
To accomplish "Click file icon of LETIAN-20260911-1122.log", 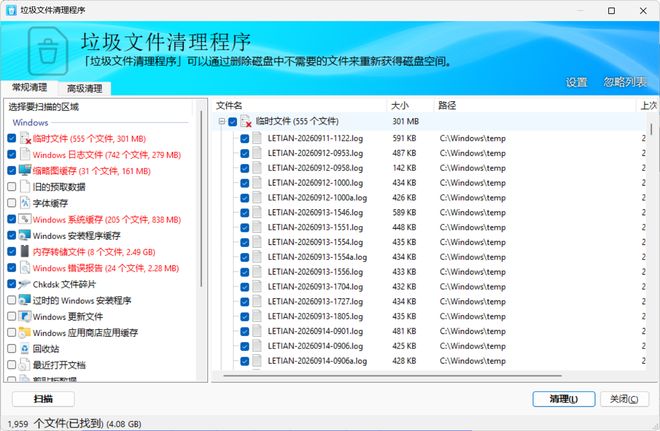I will pos(257,138).
